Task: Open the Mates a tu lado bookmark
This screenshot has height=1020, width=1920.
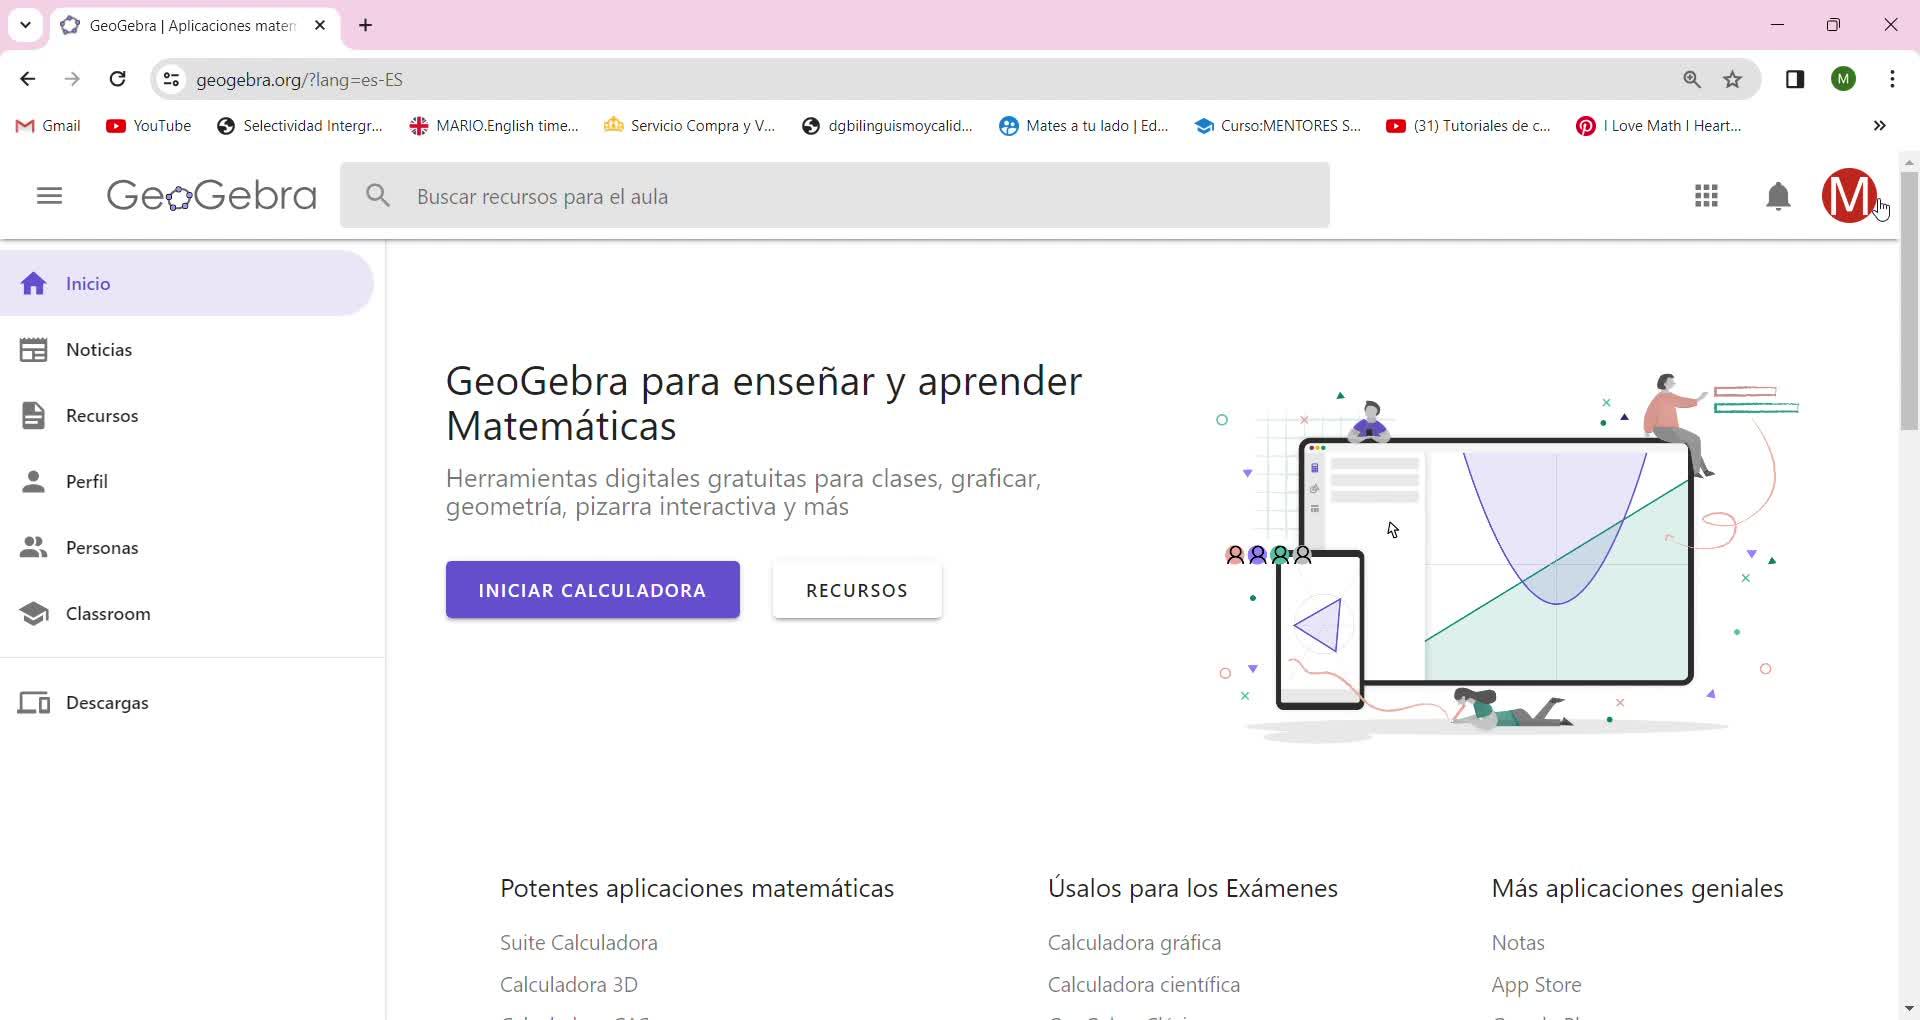Action: click(1084, 126)
